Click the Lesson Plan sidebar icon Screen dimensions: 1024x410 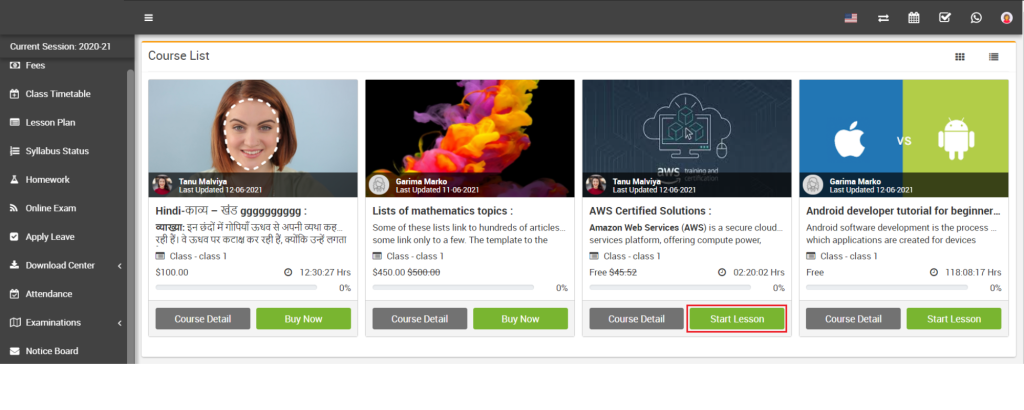(x=14, y=123)
